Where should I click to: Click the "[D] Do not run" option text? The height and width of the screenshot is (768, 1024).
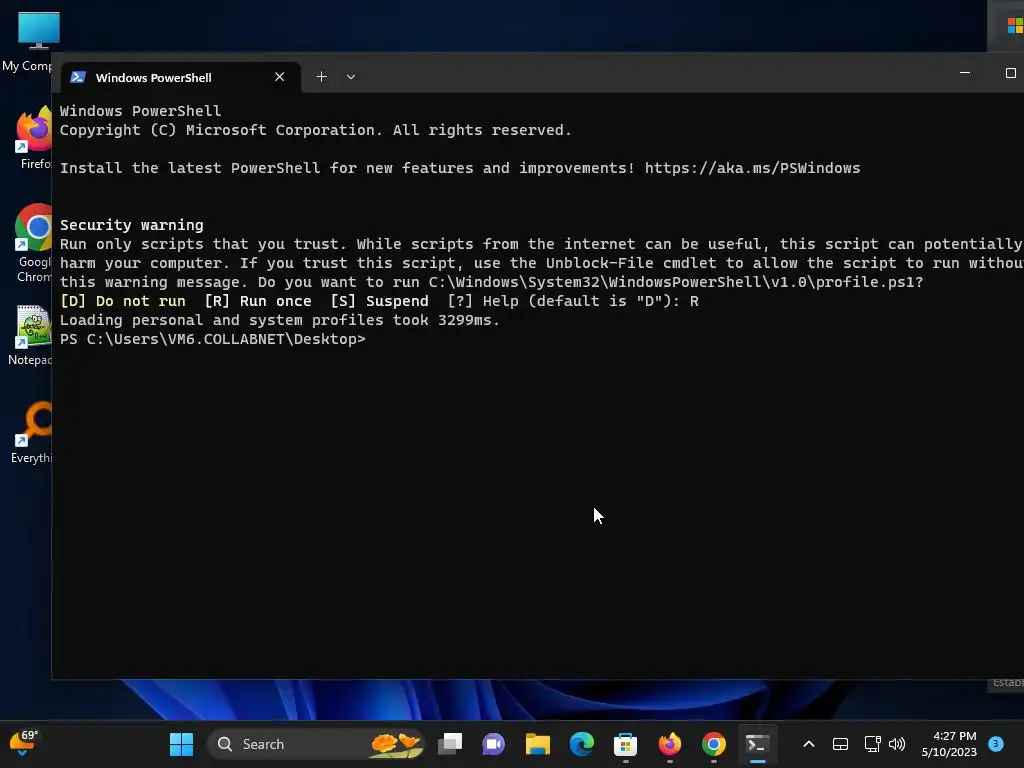[x=123, y=301]
